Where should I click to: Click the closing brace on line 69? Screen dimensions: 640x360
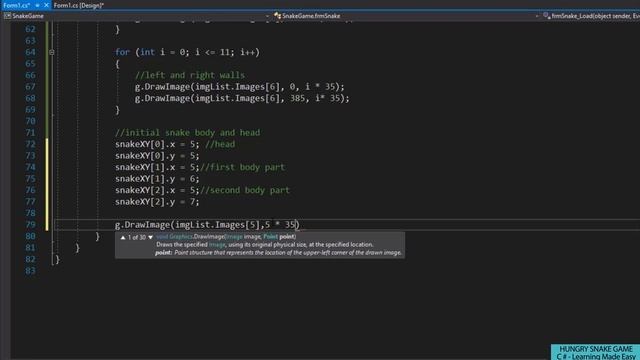118,110
